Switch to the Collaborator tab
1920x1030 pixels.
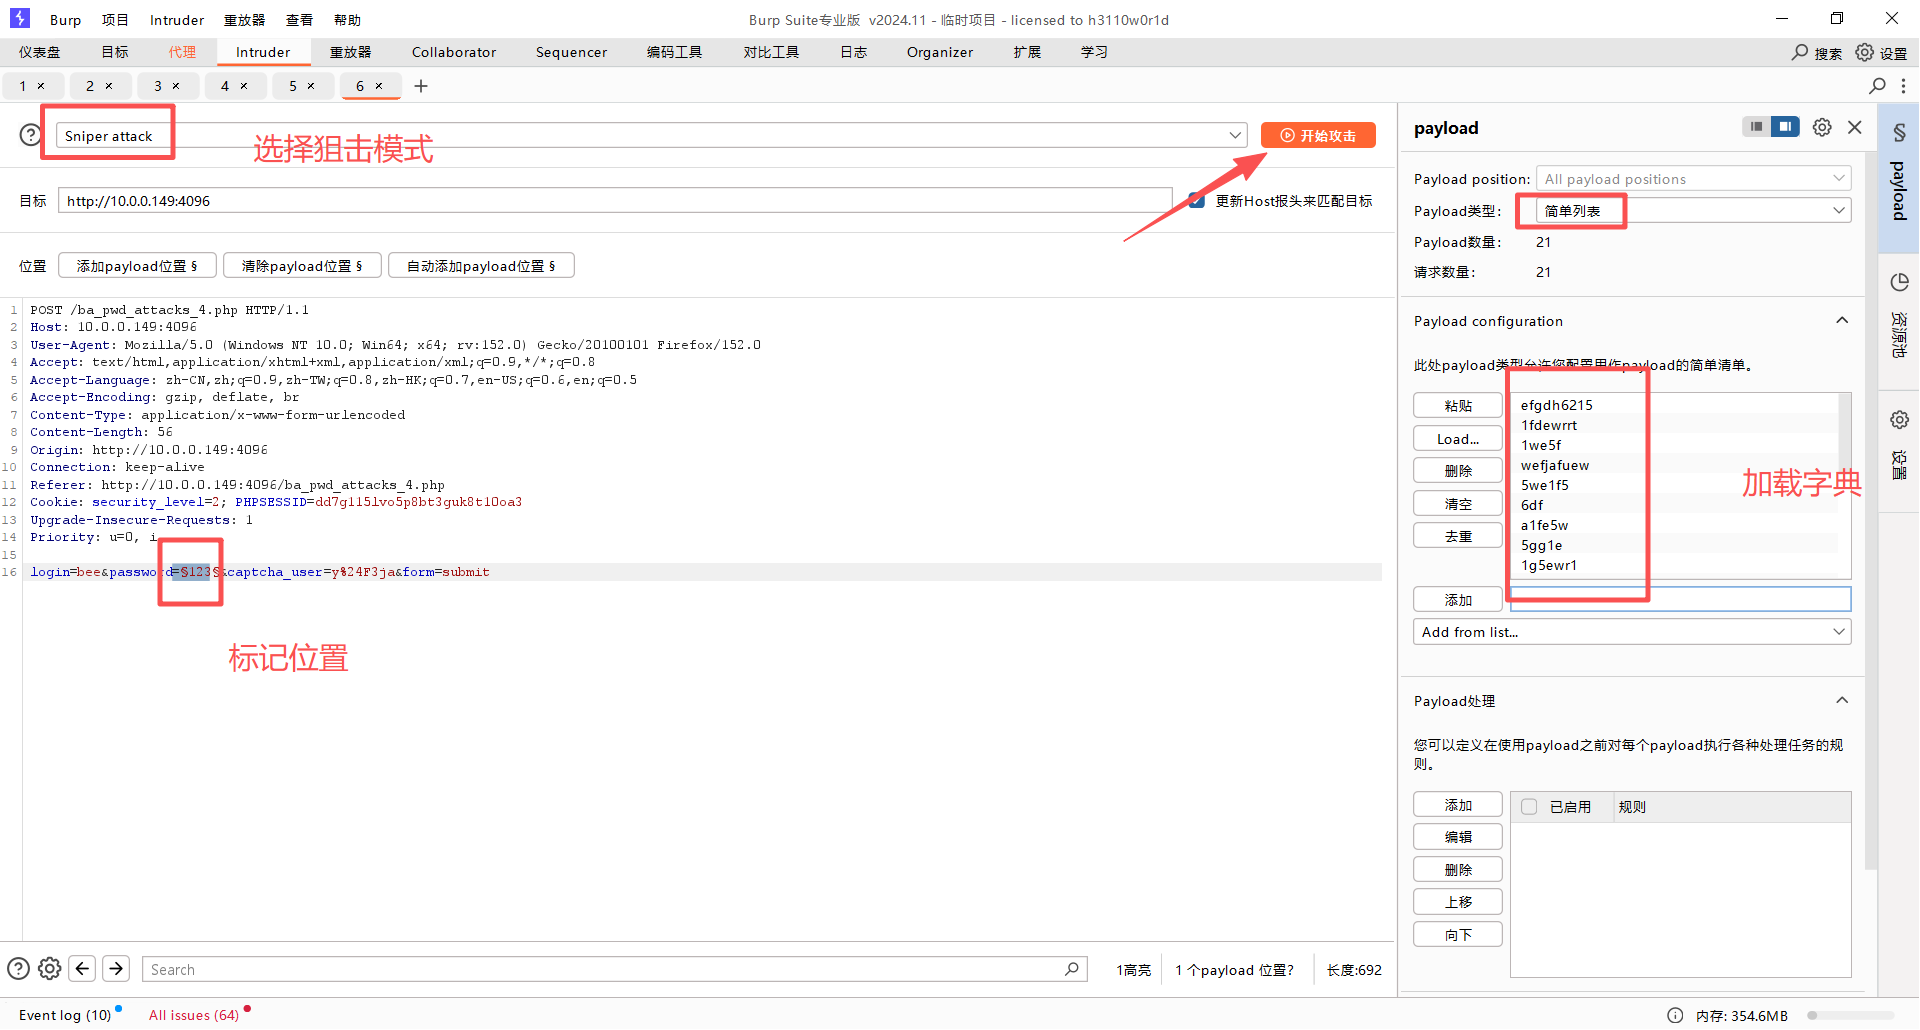coord(454,52)
